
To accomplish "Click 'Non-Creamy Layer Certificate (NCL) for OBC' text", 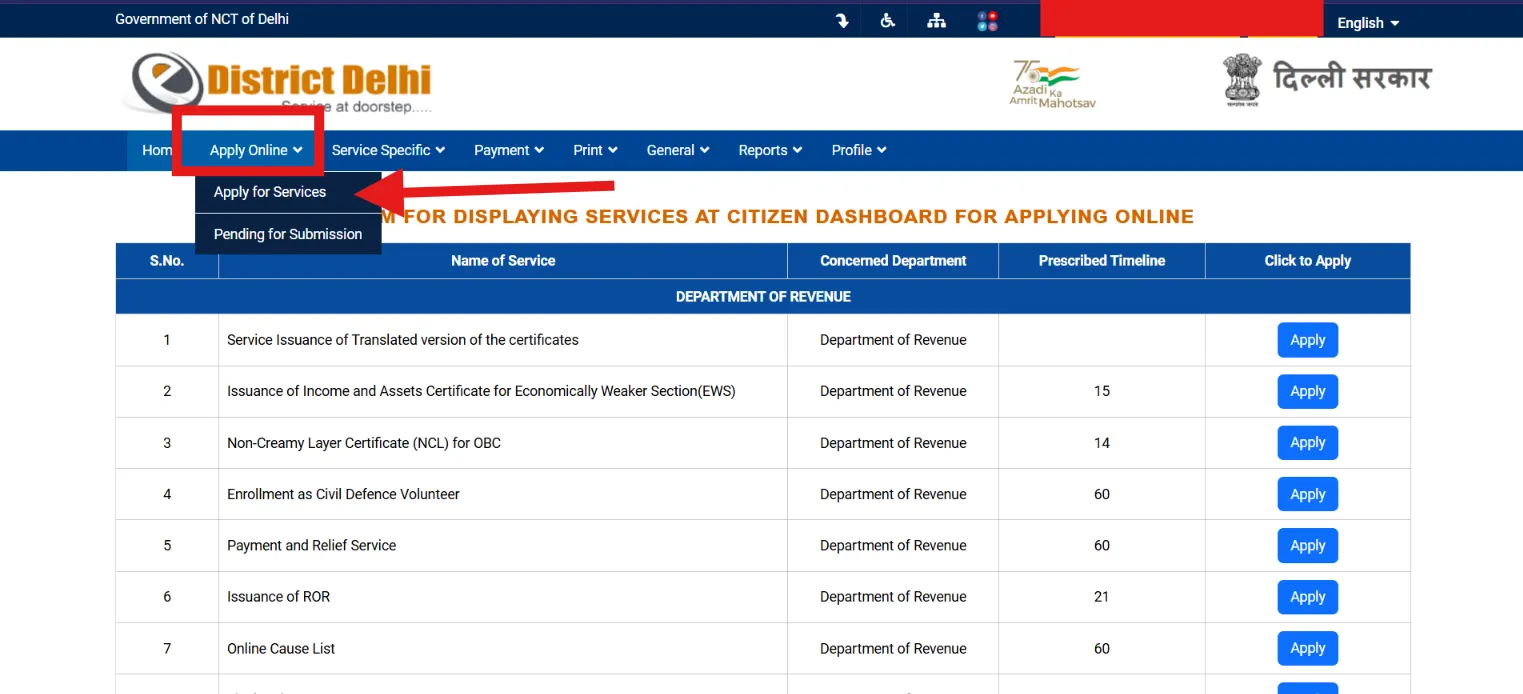I will click(364, 443).
